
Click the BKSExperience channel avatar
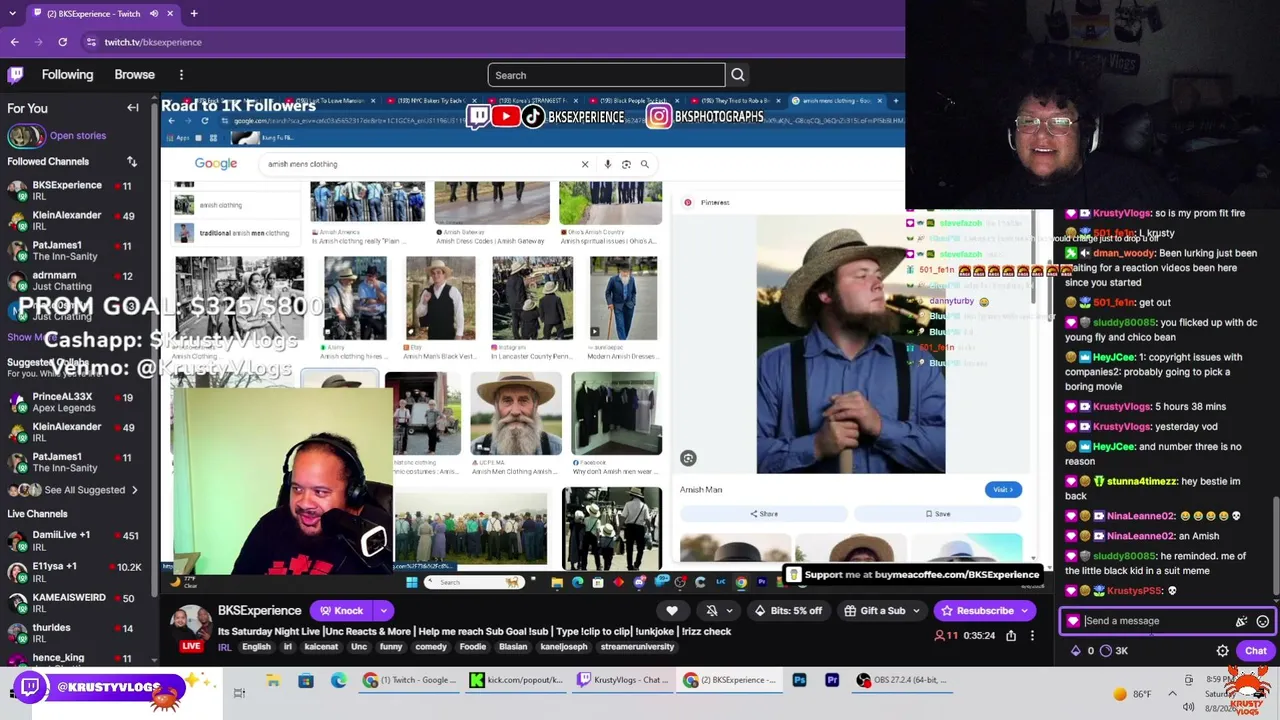pos(190,626)
